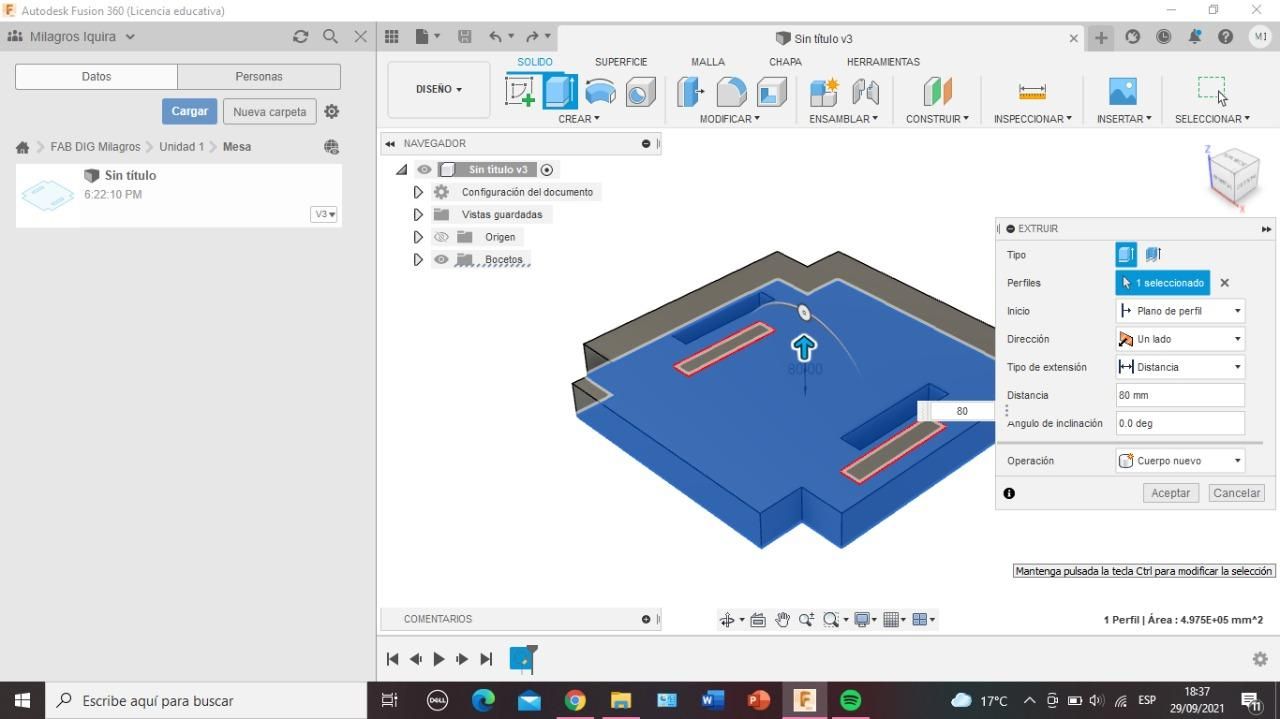Refresh the data panel

point(300,36)
